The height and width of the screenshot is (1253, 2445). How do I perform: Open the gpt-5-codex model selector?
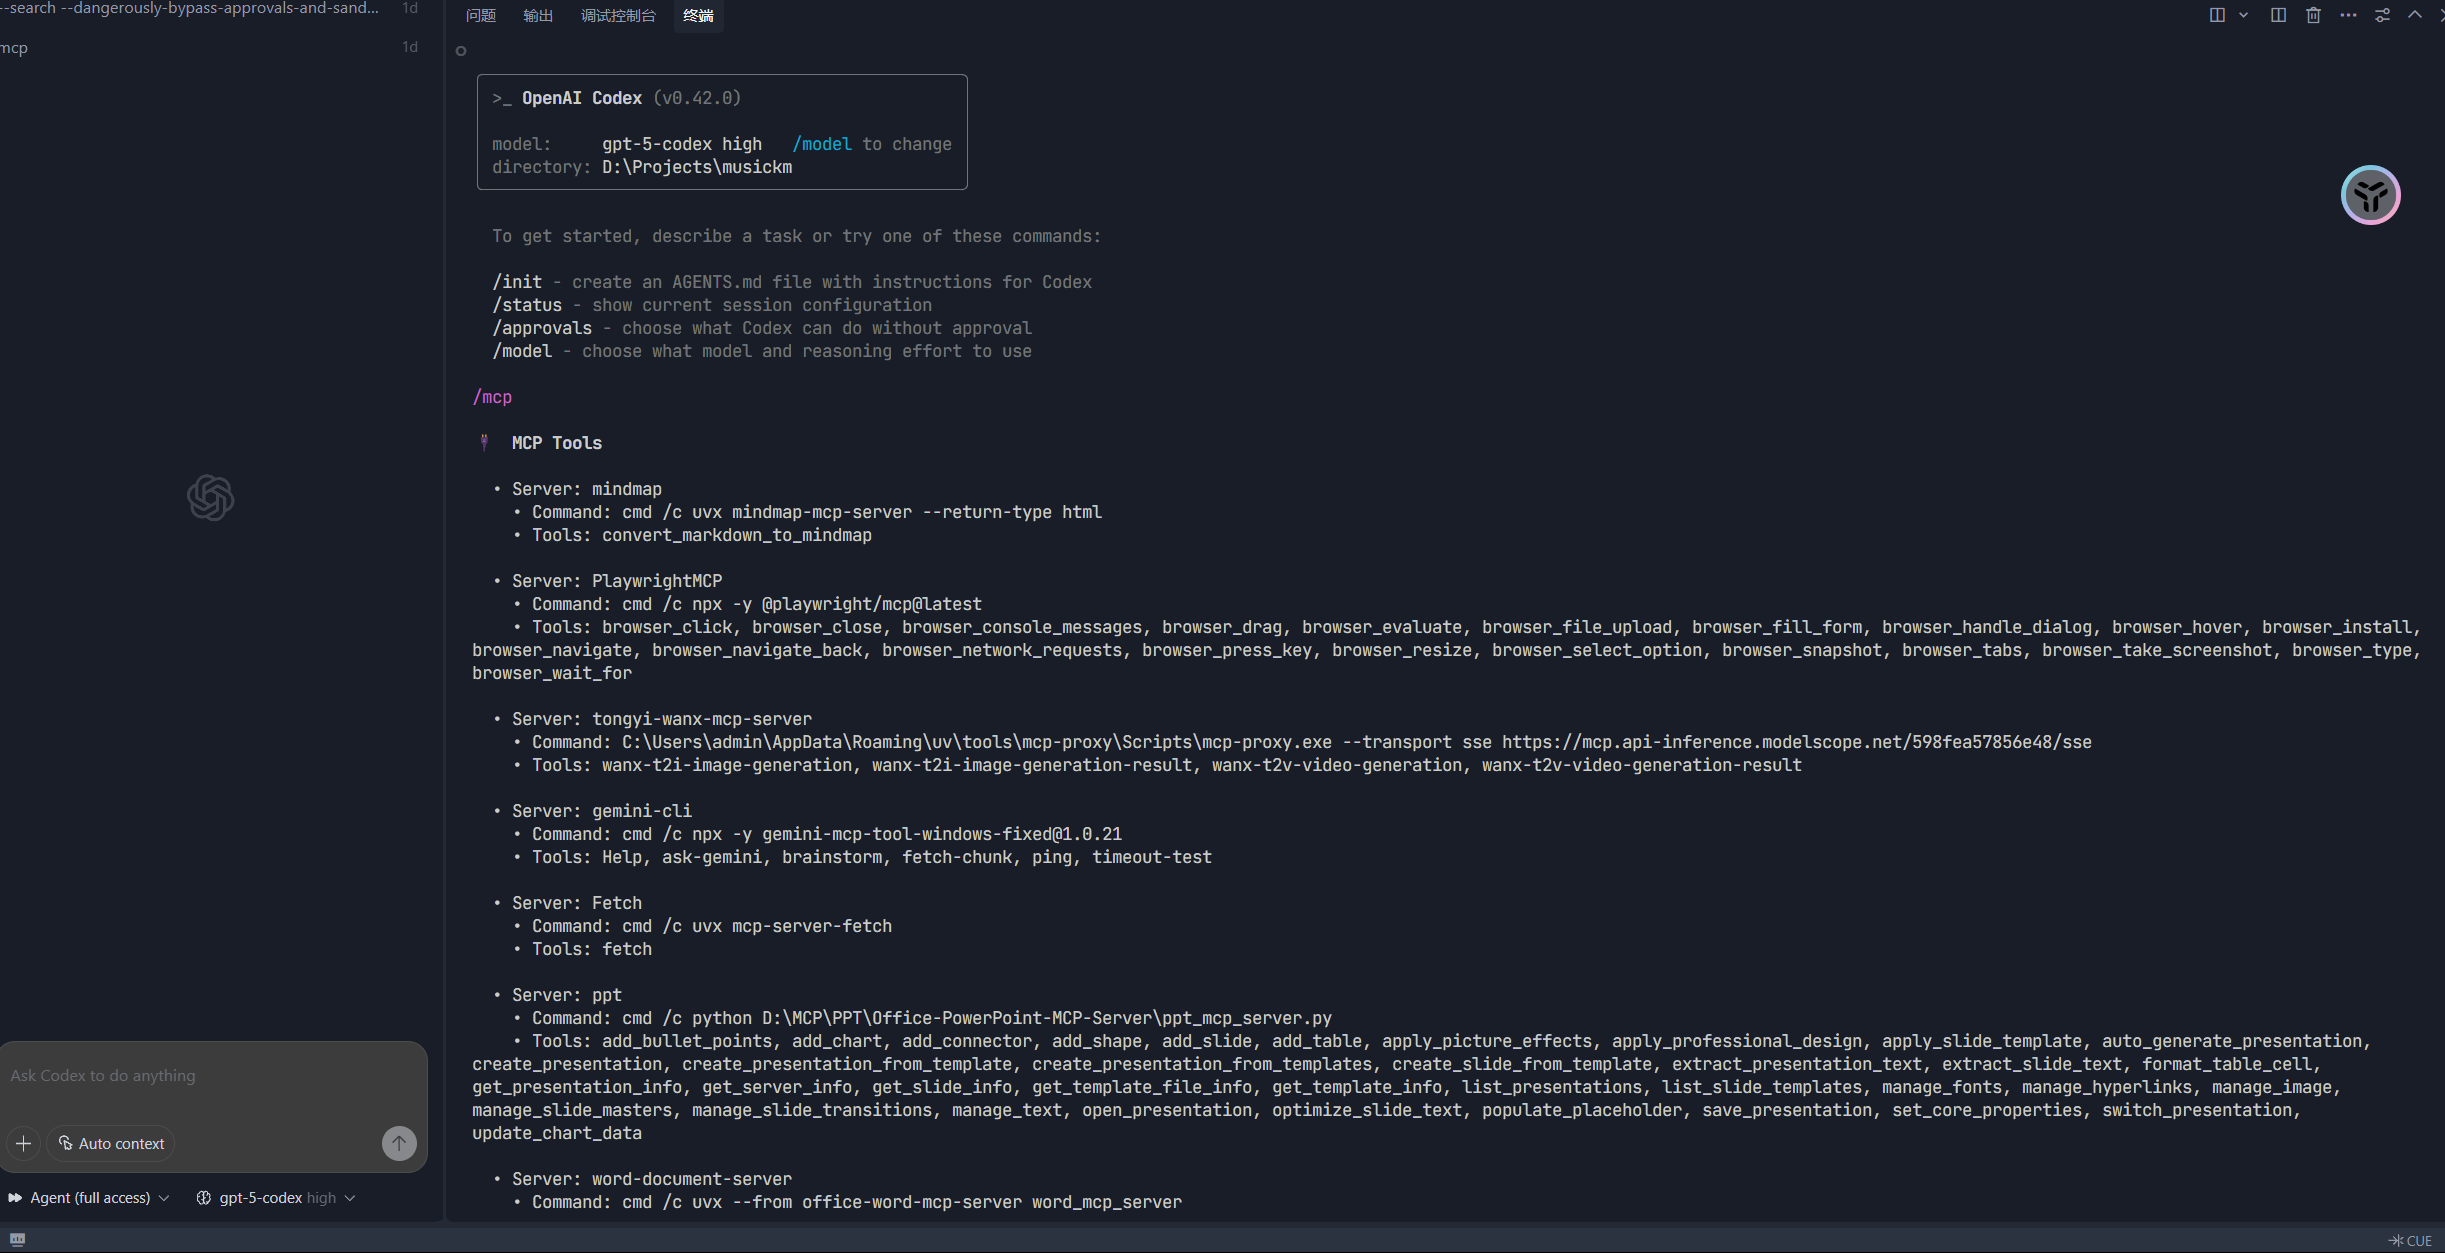(x=276, y=1198)
